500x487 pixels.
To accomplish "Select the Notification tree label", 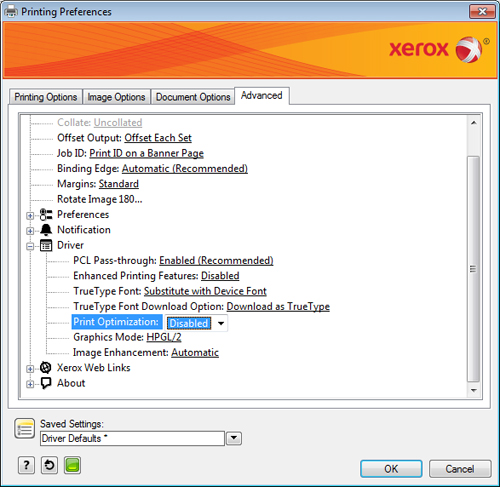I will click(x=84, y=230).
